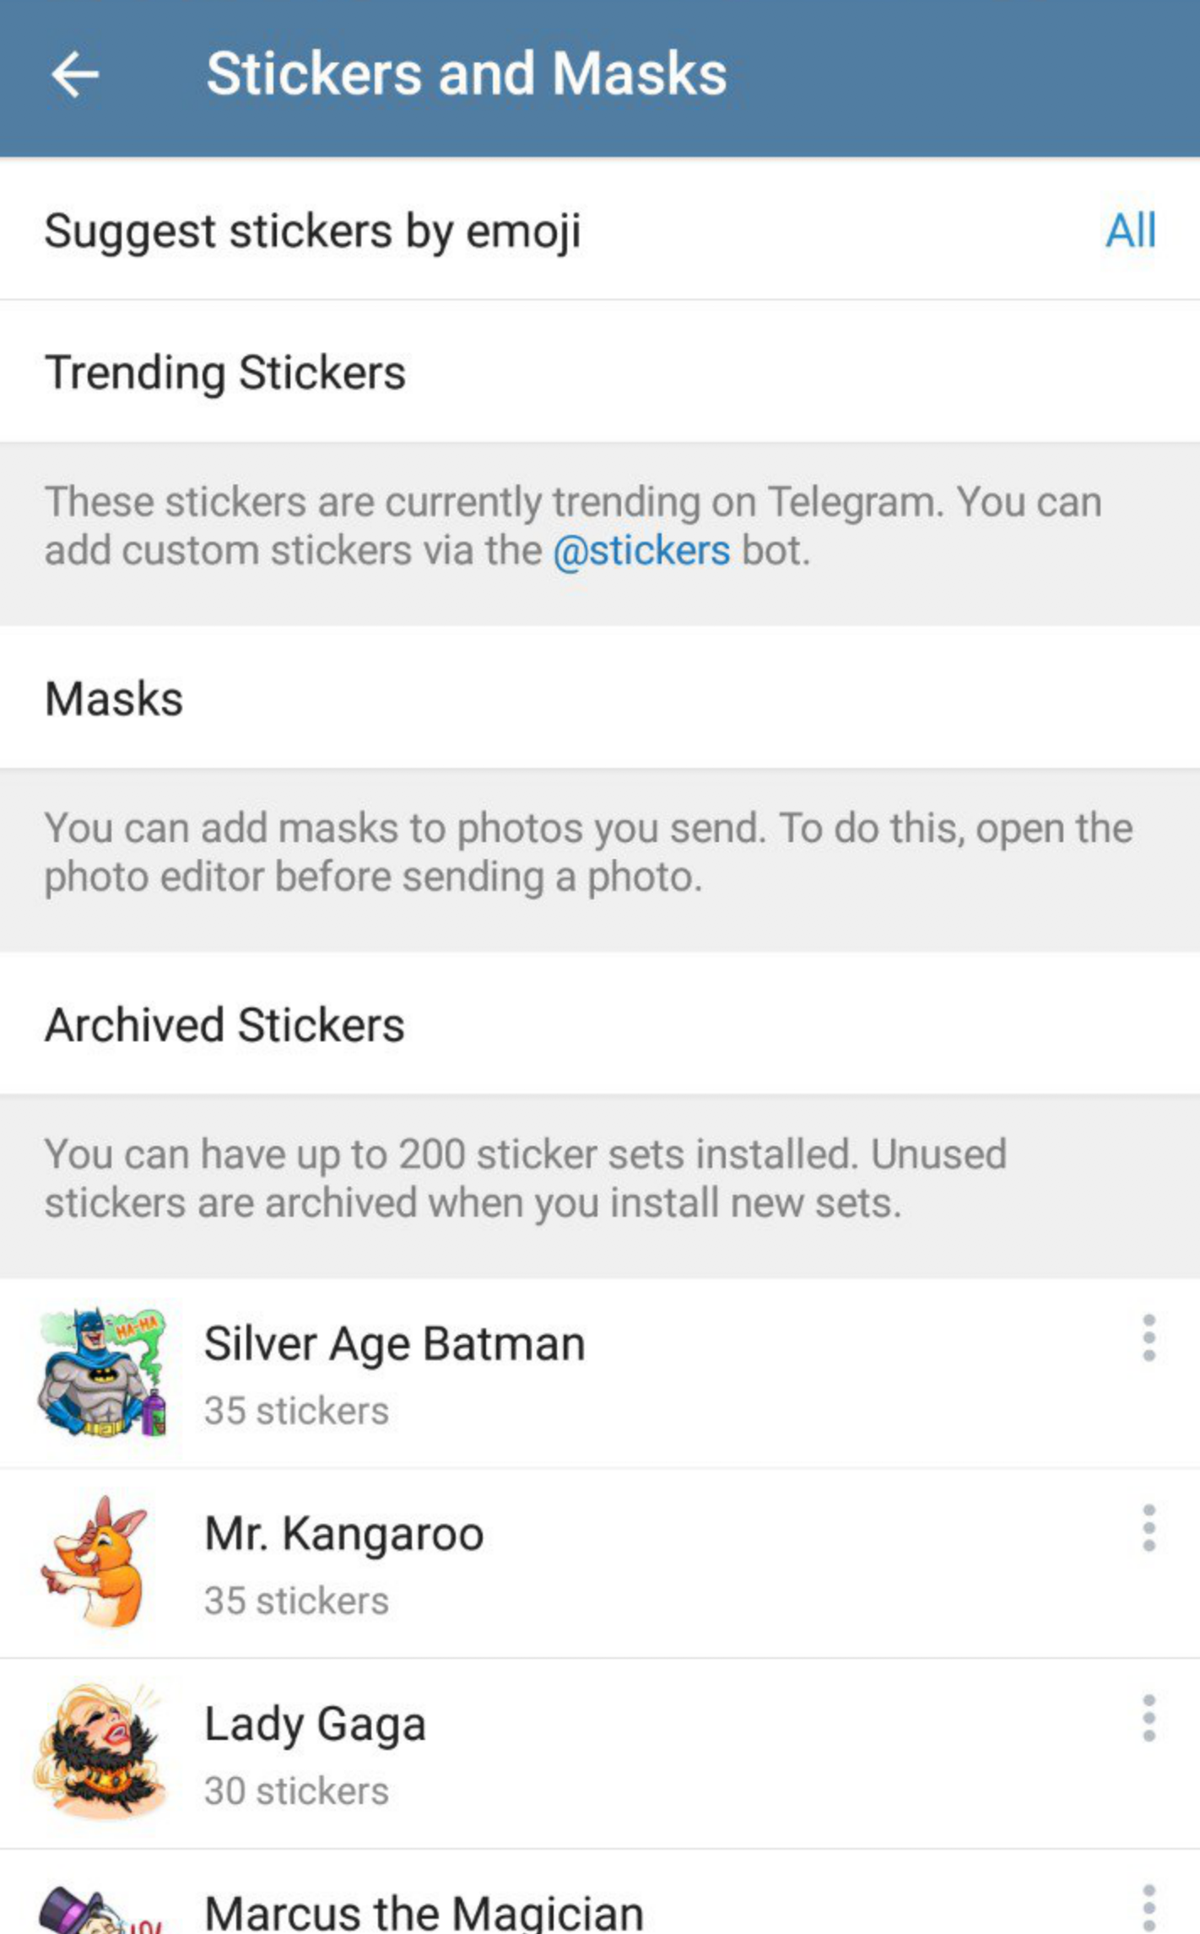Viewport: 1200px width, 1934px height.
Task: Select Lady Gaga sticker set name
Action: point(315,1724)
